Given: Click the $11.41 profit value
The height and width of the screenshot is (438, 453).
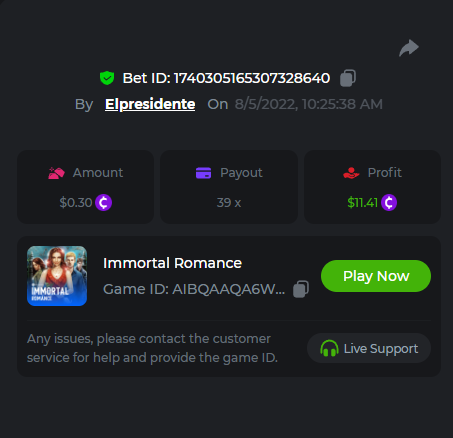Looking at the screenshot, I should click(x=363, y=202).
